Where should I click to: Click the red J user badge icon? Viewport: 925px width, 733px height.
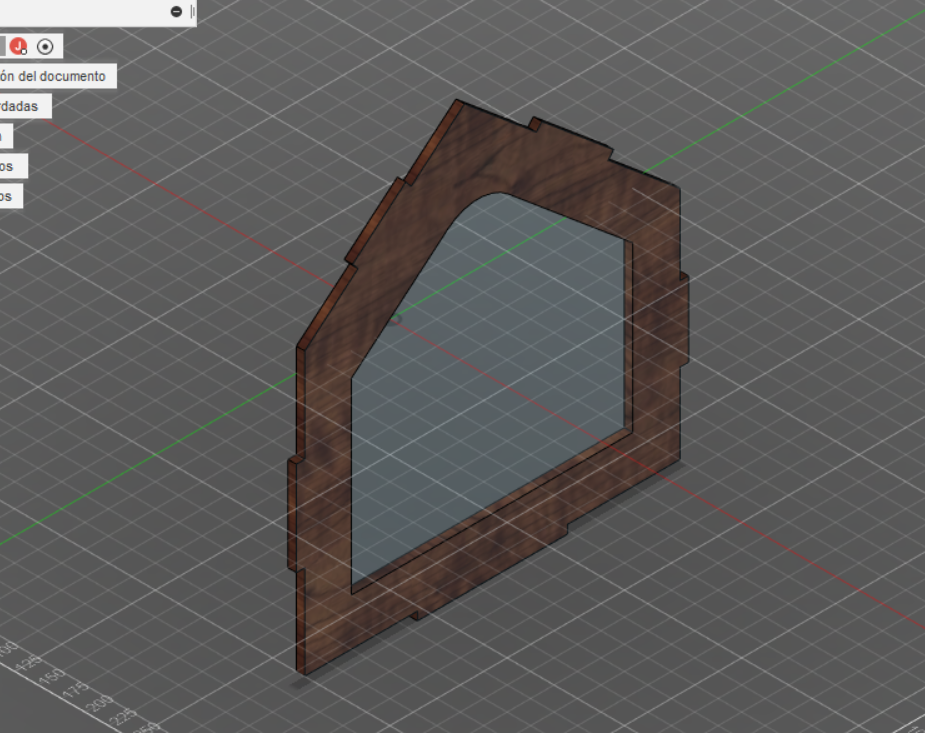click(18, 47)
